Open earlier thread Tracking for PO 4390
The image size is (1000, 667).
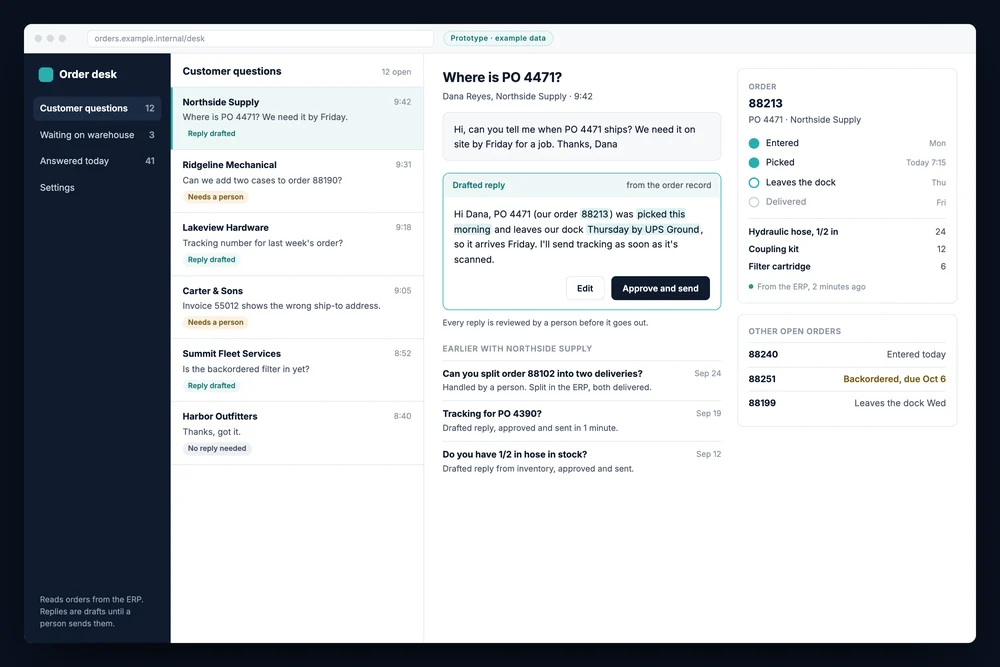coord(582,421)
